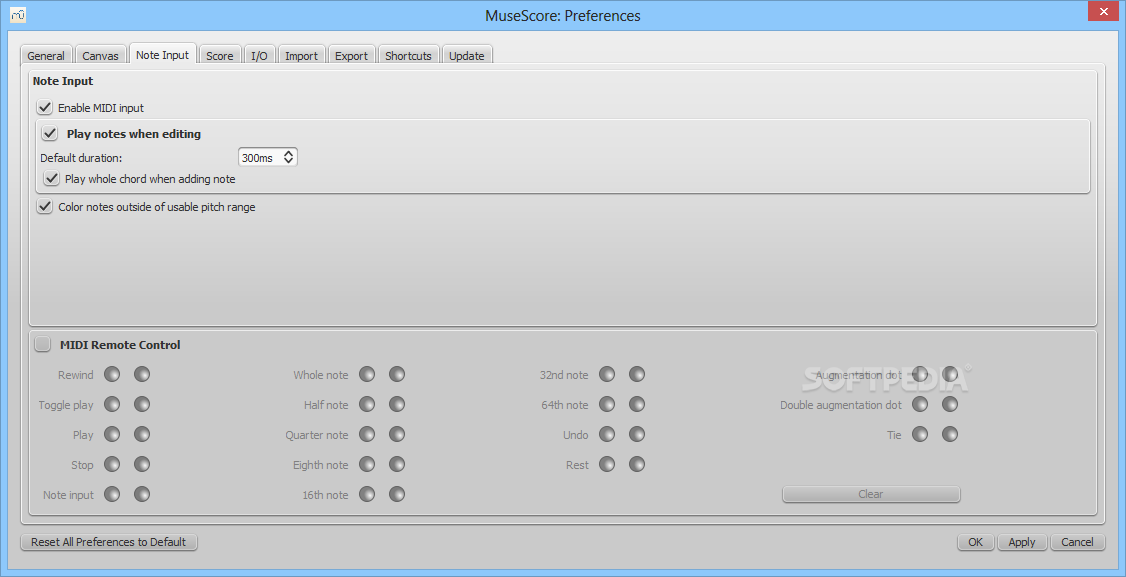Click the right round indicator beside Whole note

click(397, 374)
